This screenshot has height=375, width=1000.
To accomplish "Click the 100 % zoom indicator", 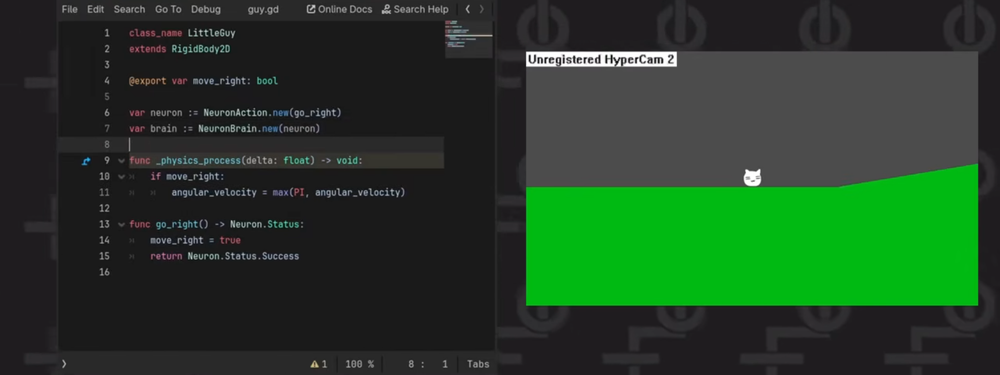I will click(360, 364).
